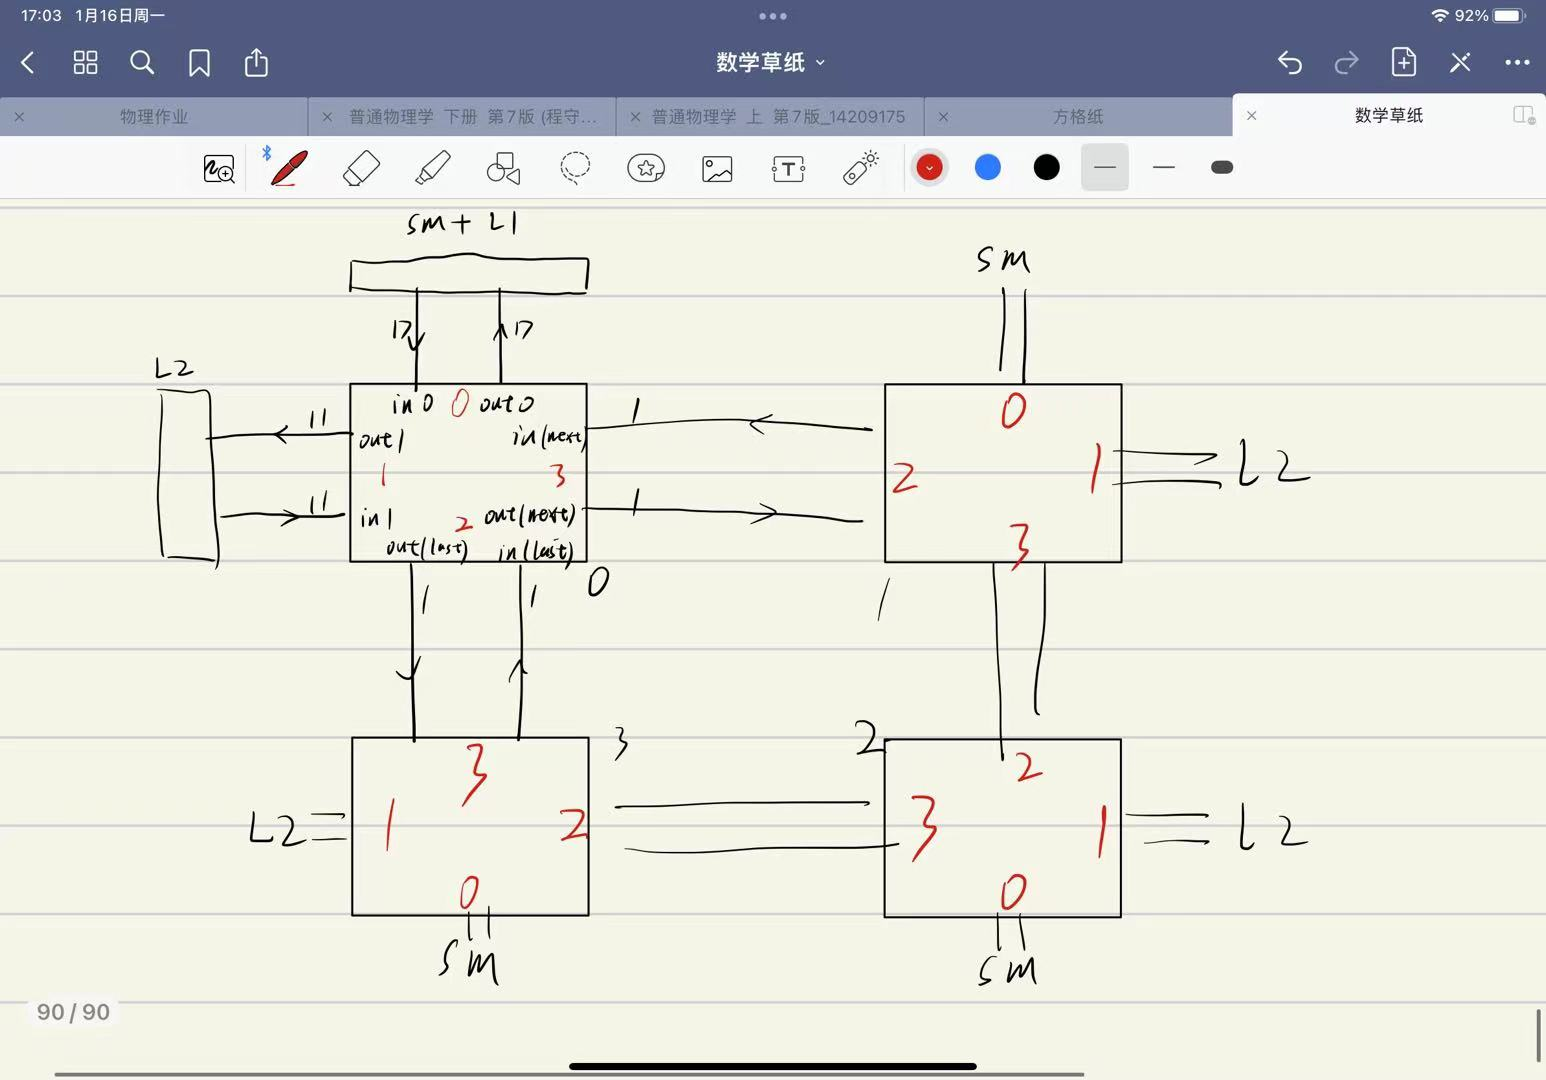Screen dimensions: 1546x1080
Task: Pick the blue pen color
Action: 987,167
